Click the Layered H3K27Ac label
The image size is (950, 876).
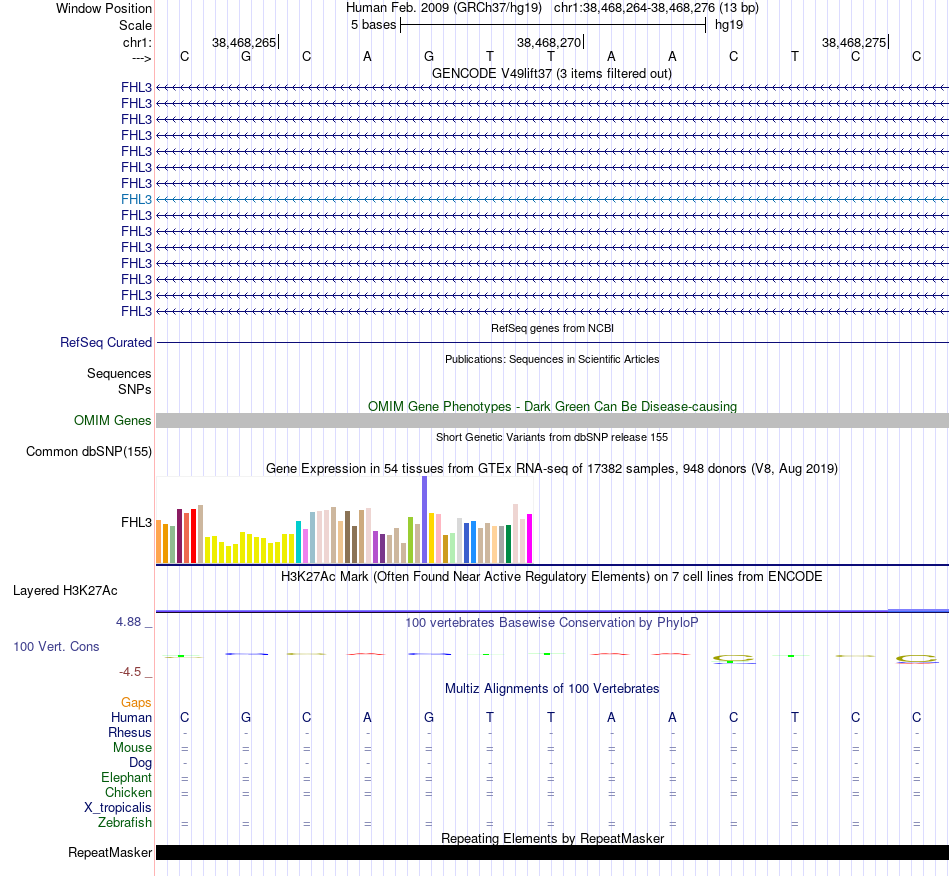(65, 591)
